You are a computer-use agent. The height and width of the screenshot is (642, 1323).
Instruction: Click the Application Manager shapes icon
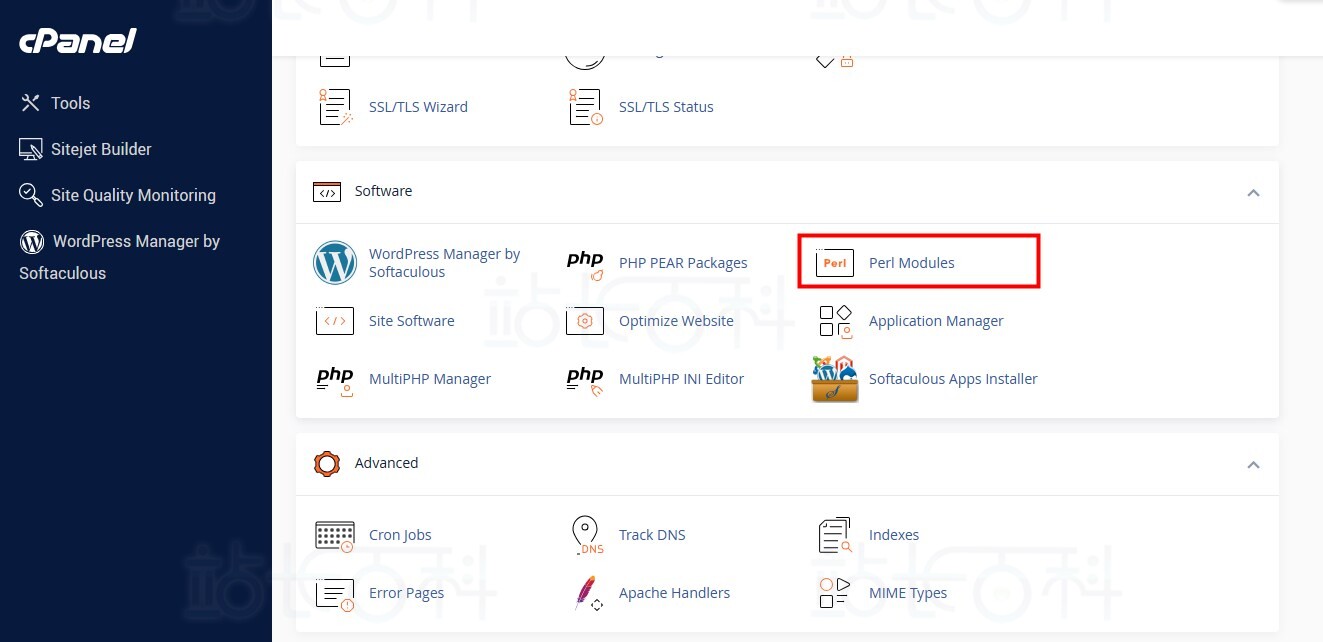coord(836,321)
